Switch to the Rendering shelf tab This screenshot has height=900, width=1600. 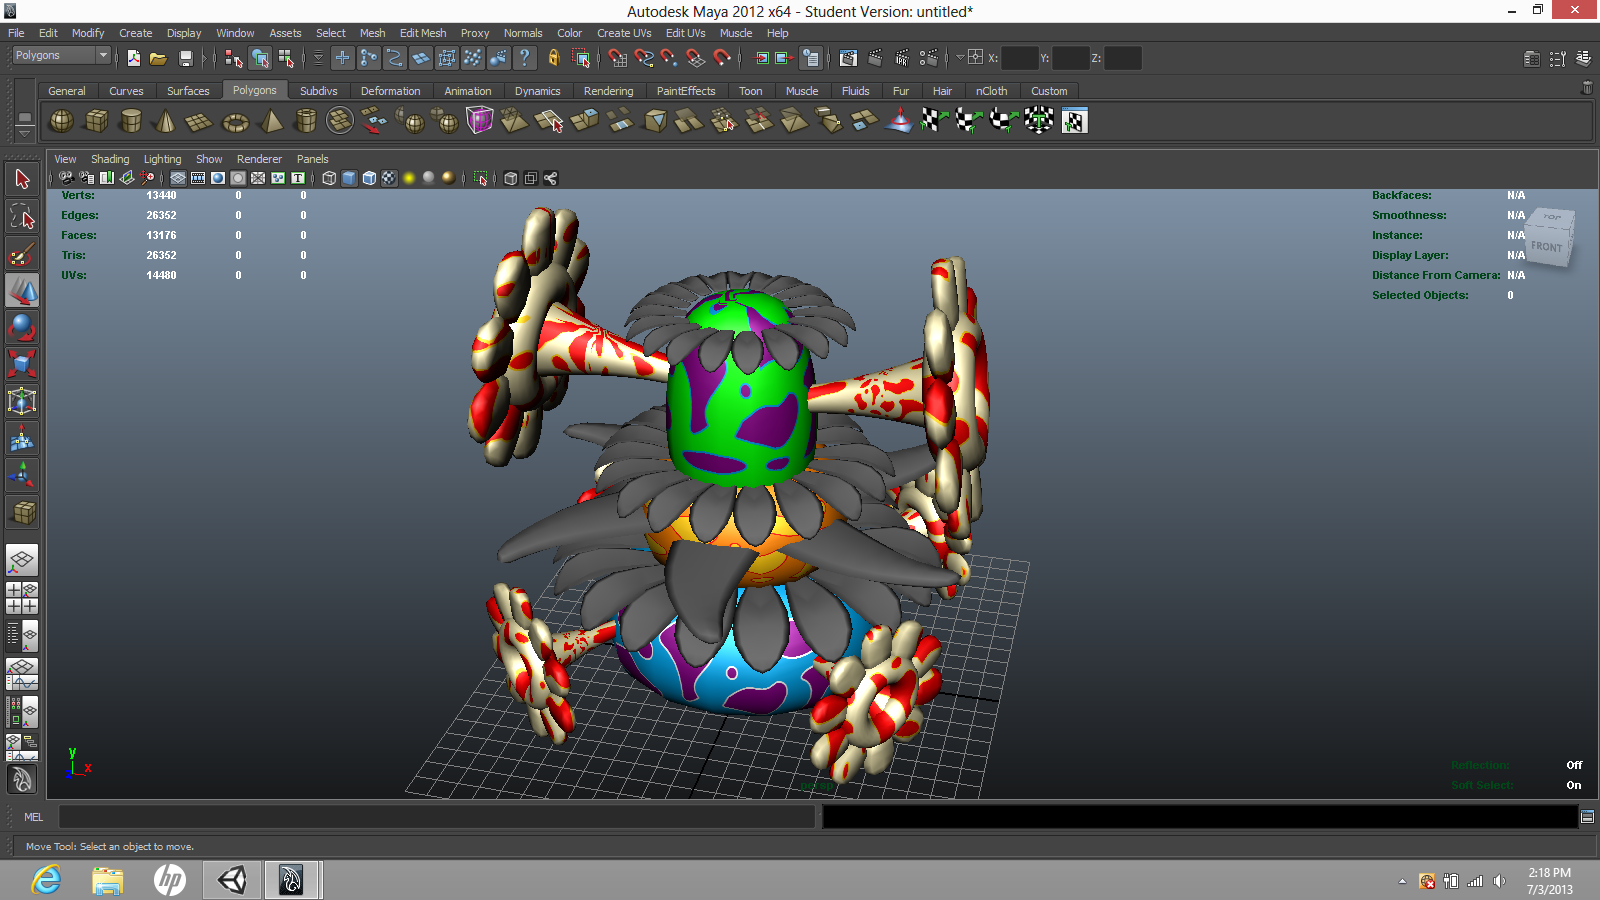608,91
